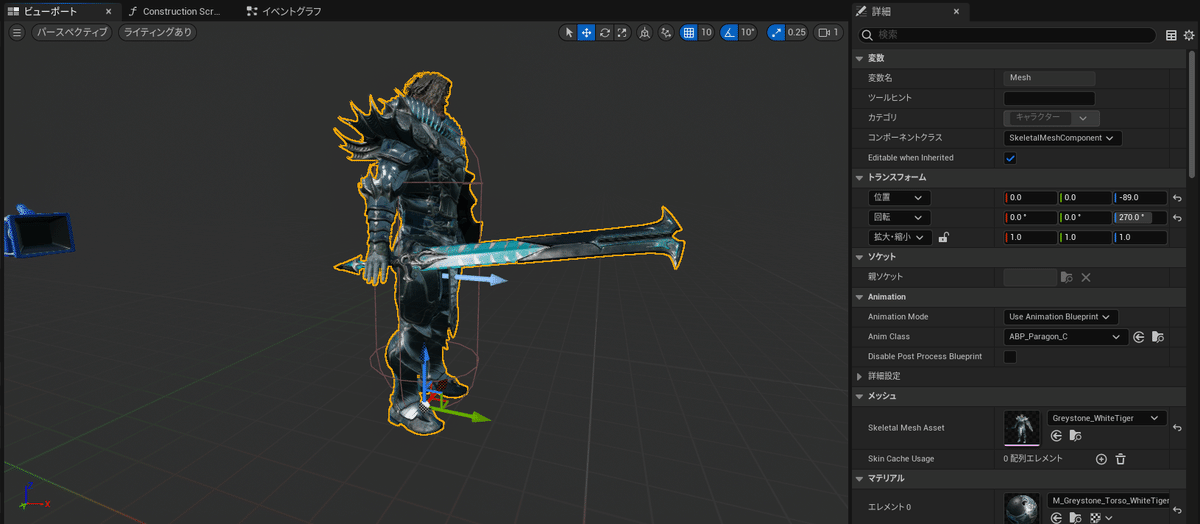Browse to Greystone_WhiteTiger in Content Browser
The image size is (1200, 524).
[1075, 436]
